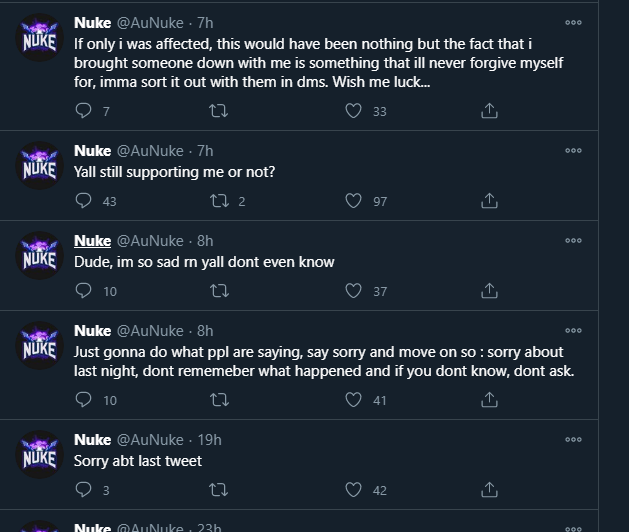Reply to the "Dude, im so sad" tweet
Image resolution: width=629 pixels, height=532 pixels.
pyautogui.click(x=84, y=291)
